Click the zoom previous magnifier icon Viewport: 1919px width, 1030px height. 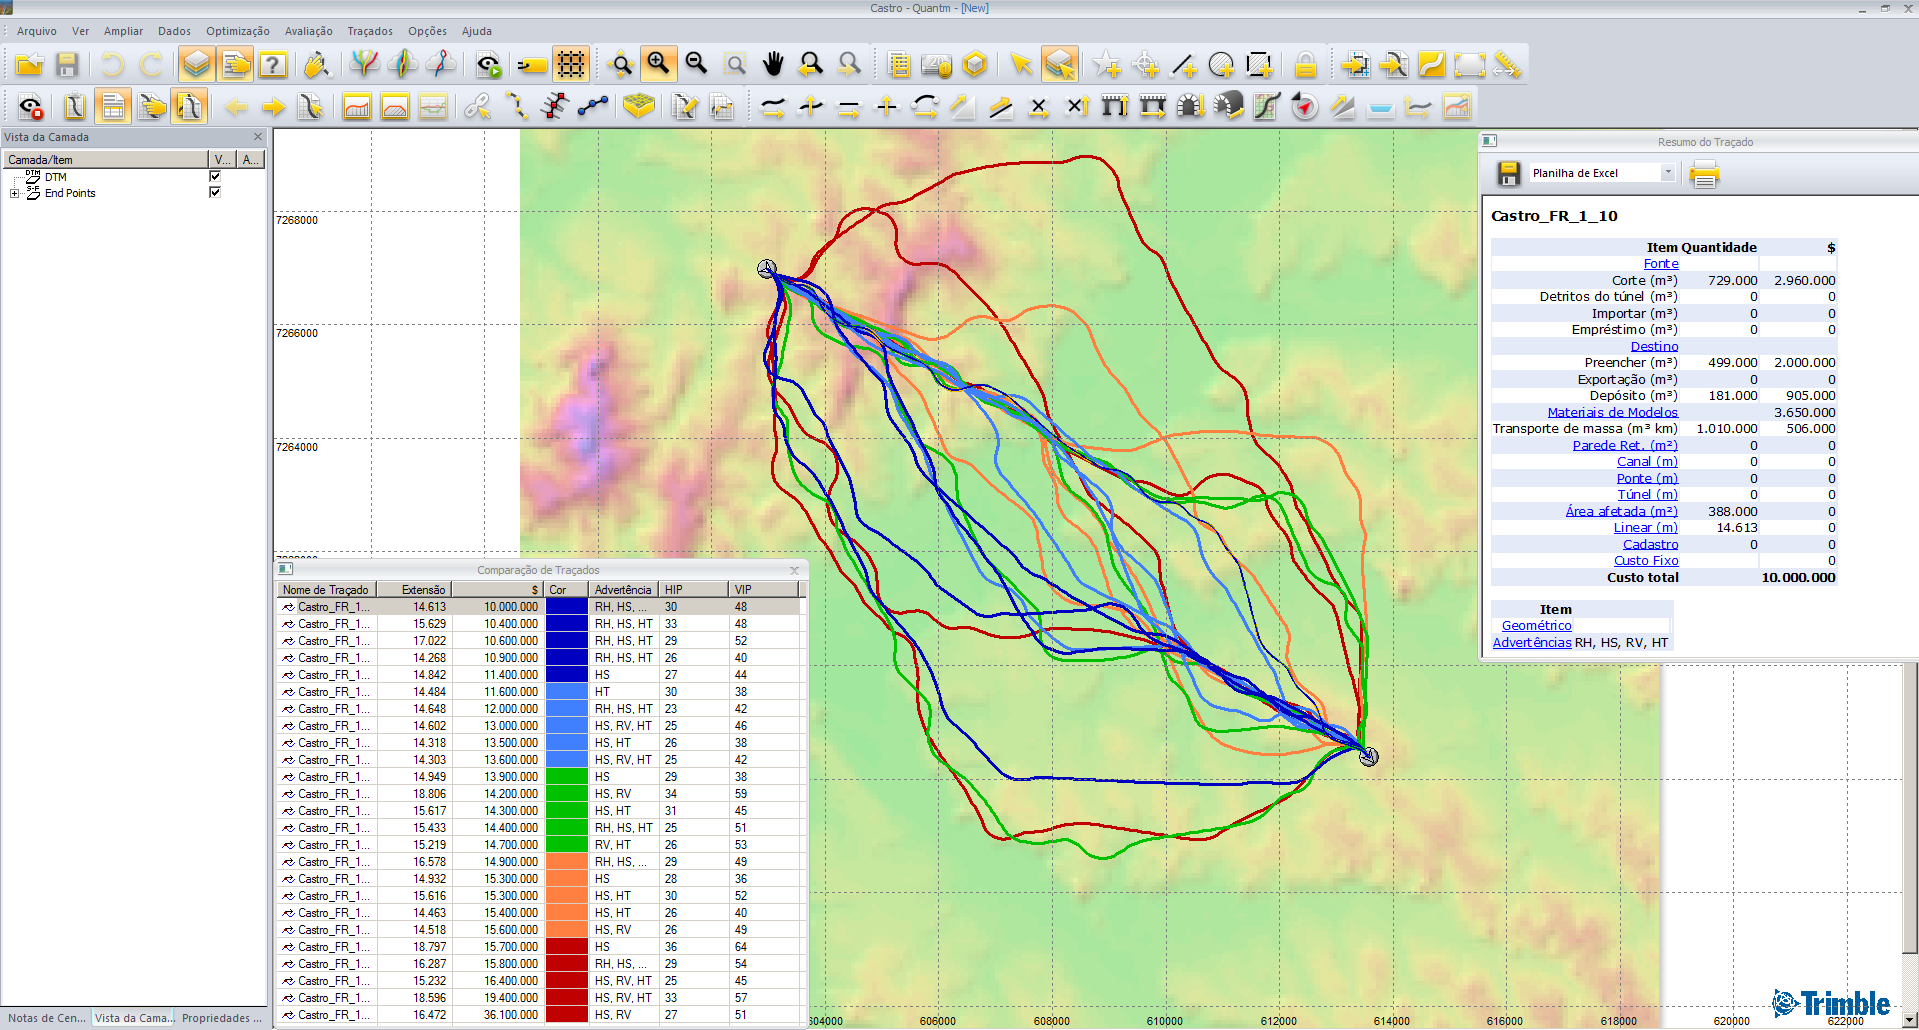811,65
